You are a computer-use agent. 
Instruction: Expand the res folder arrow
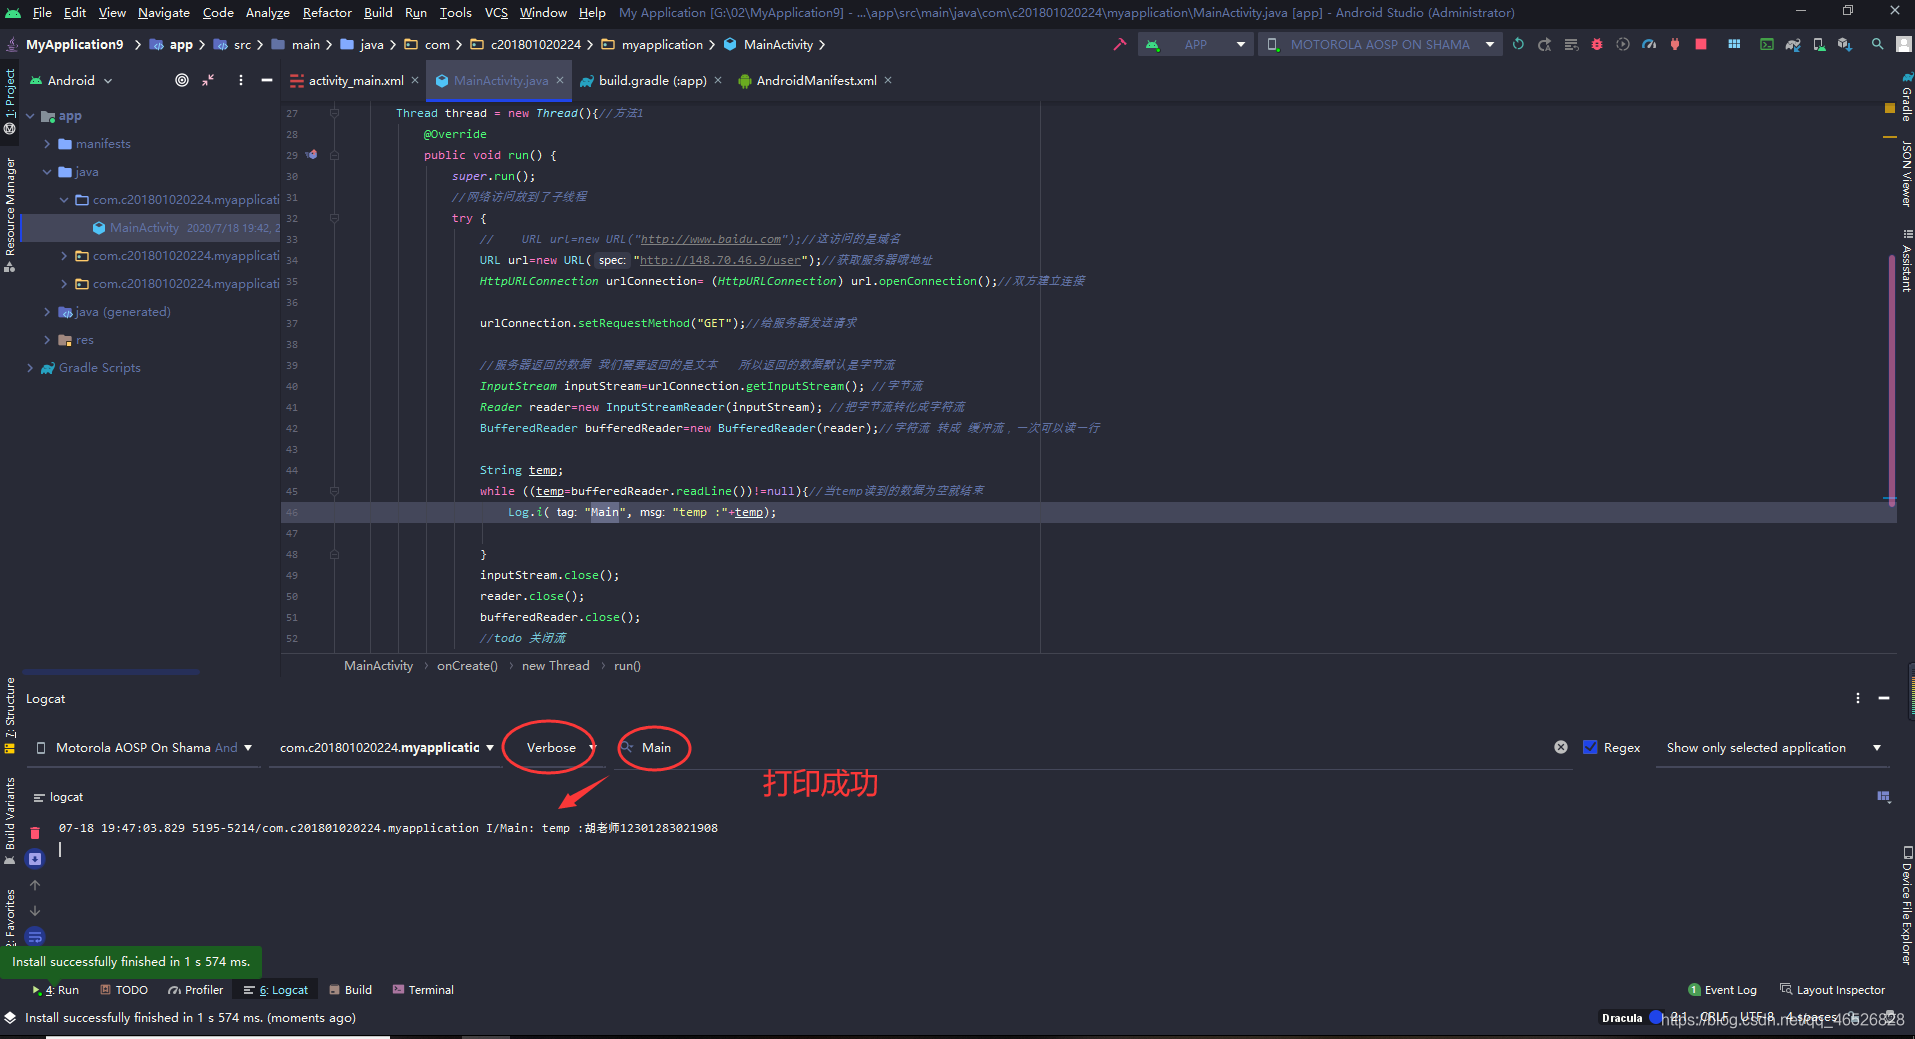[47, 340]
